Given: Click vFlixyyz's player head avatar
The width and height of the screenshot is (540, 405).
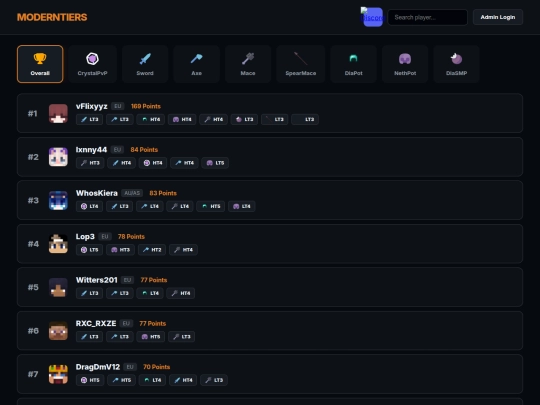Looking at the screenshot, I should tap(58, 113).
